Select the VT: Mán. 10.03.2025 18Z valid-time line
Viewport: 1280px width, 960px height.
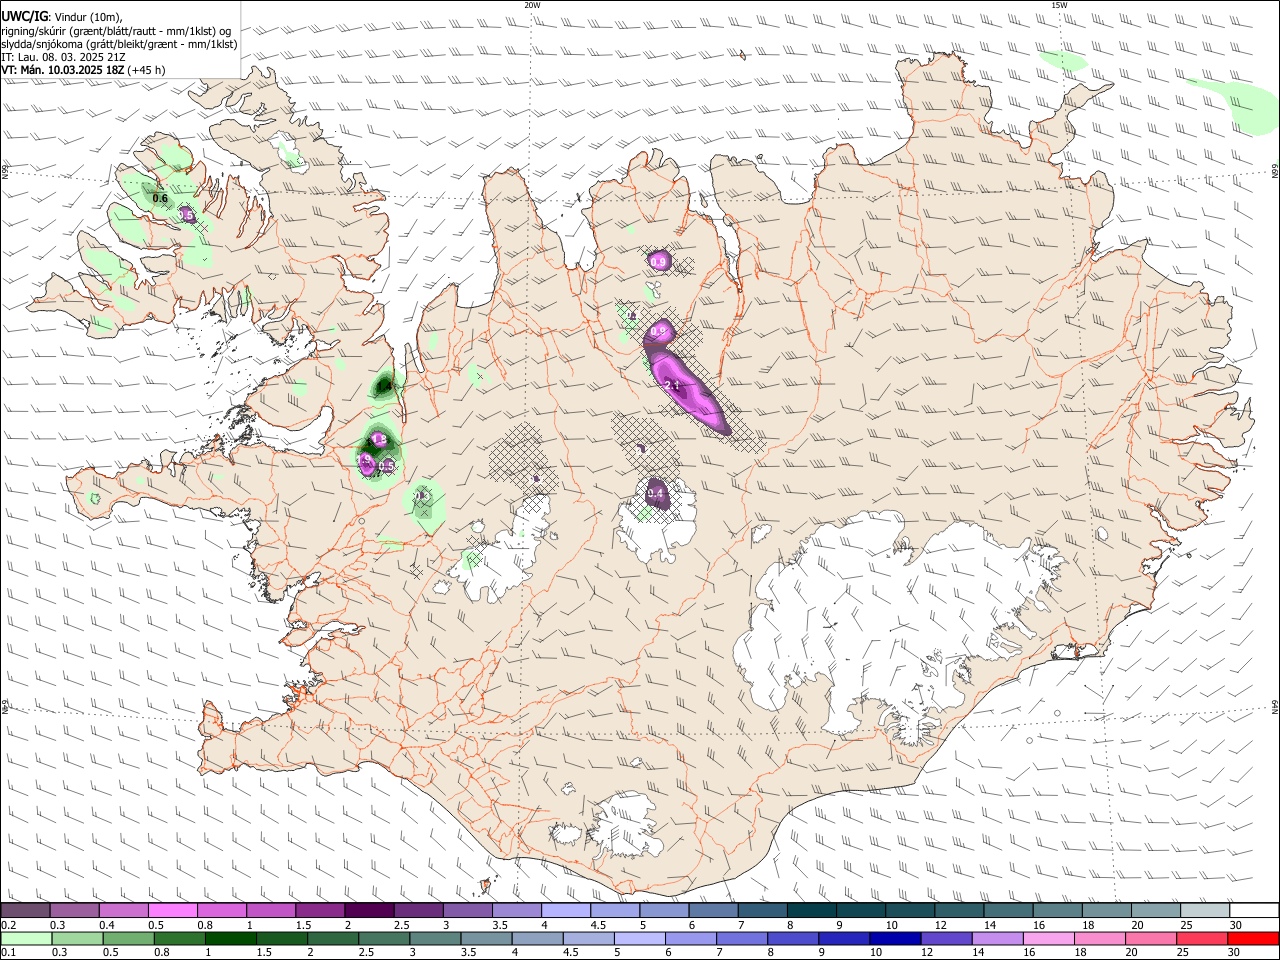click(84, 70)
